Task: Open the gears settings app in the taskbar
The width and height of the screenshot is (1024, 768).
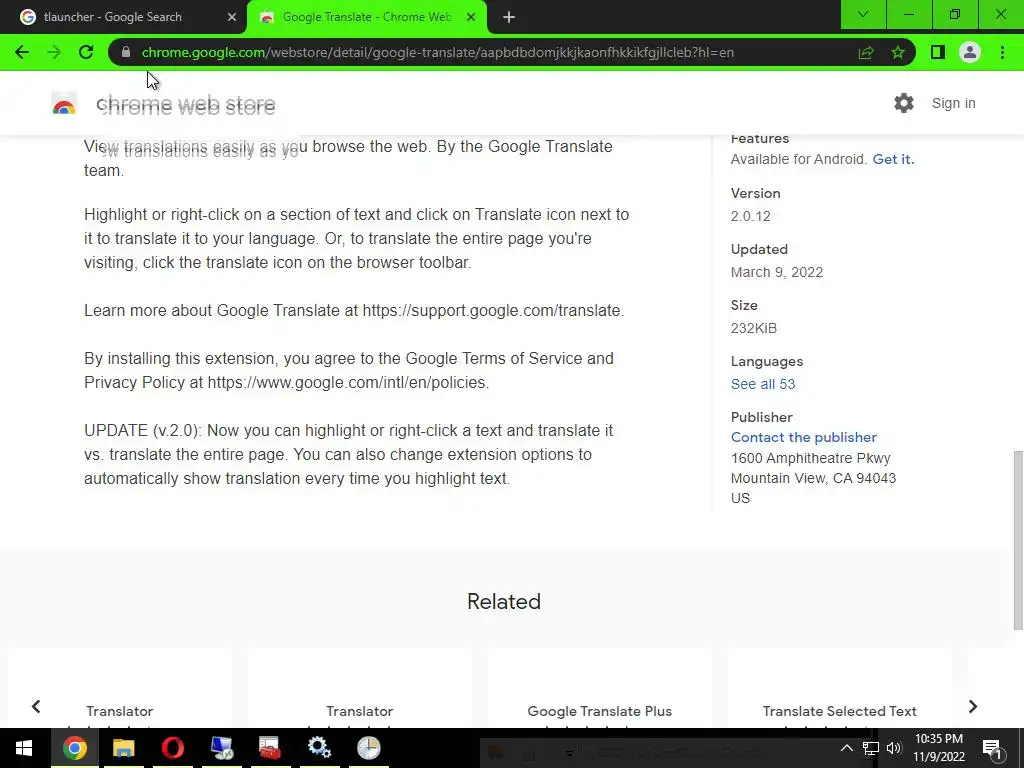Action: [x=319, y=748]
